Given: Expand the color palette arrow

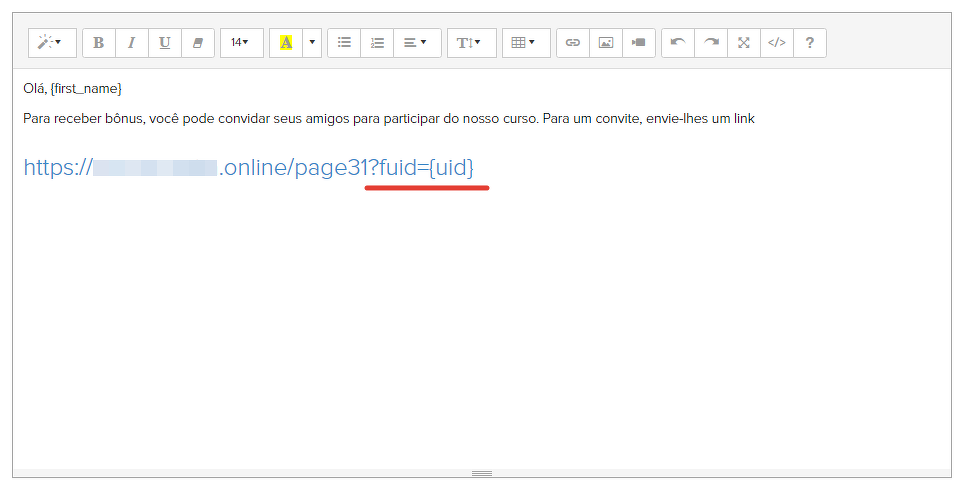Looking at the screenshot, I should click(x=312, y=43).
